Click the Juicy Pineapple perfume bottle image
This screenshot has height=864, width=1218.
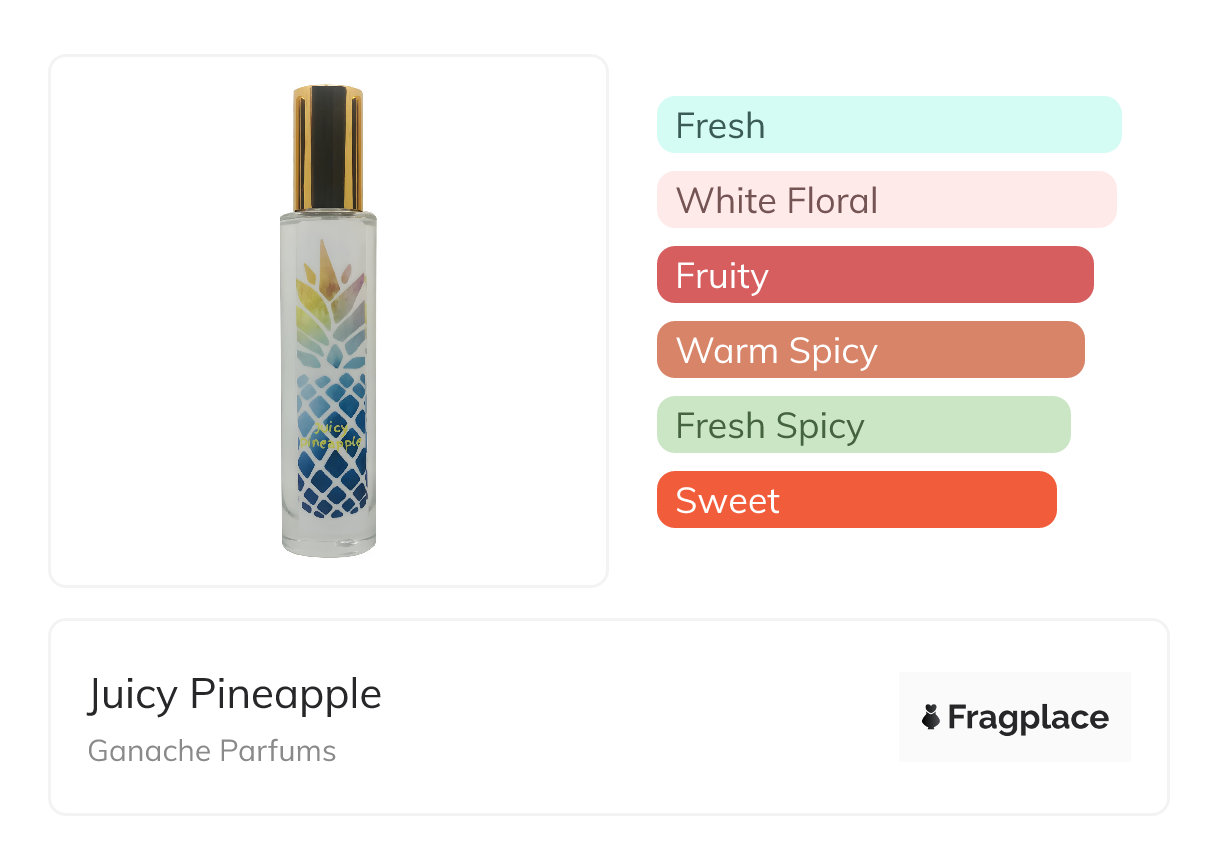328,322
